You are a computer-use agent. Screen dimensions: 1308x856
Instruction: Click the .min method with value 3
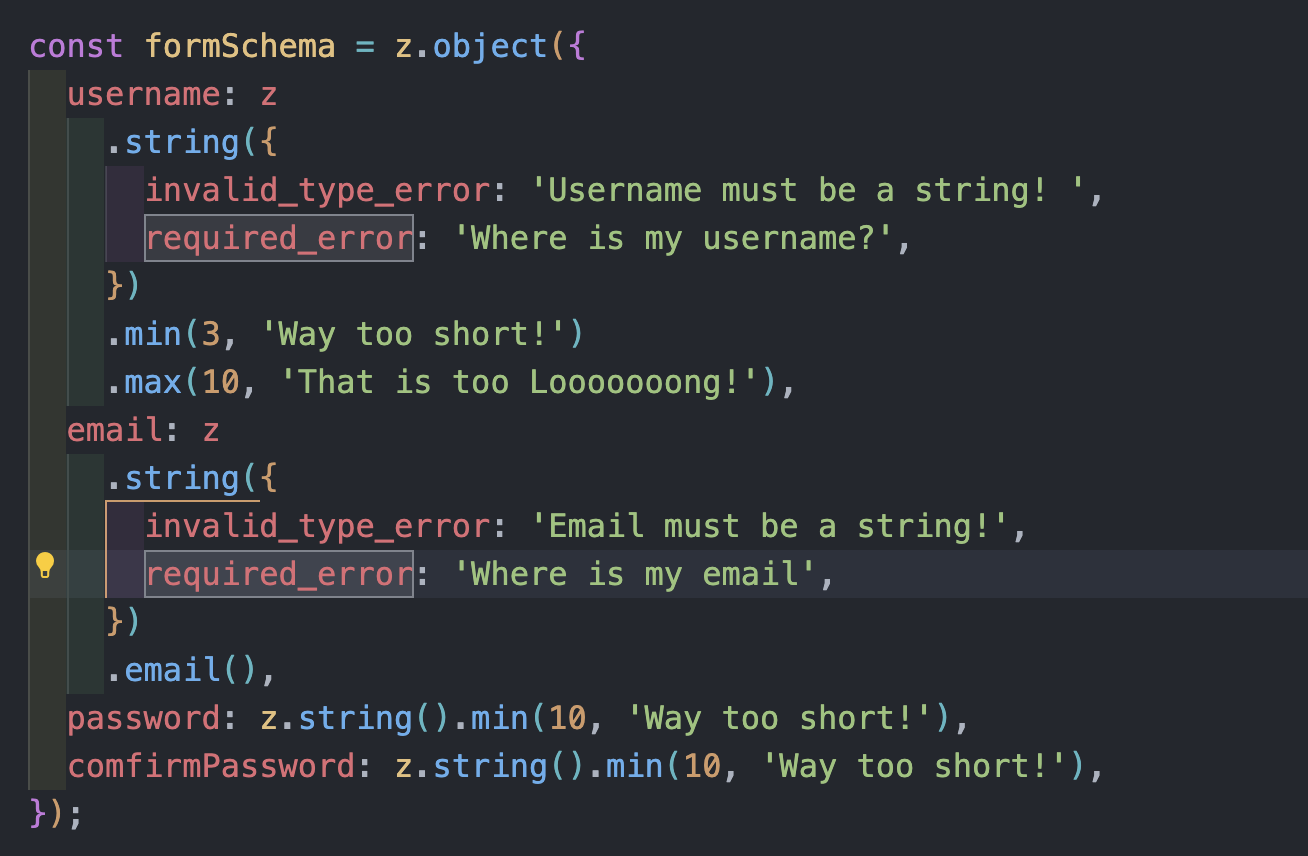[x=154, y=335]
